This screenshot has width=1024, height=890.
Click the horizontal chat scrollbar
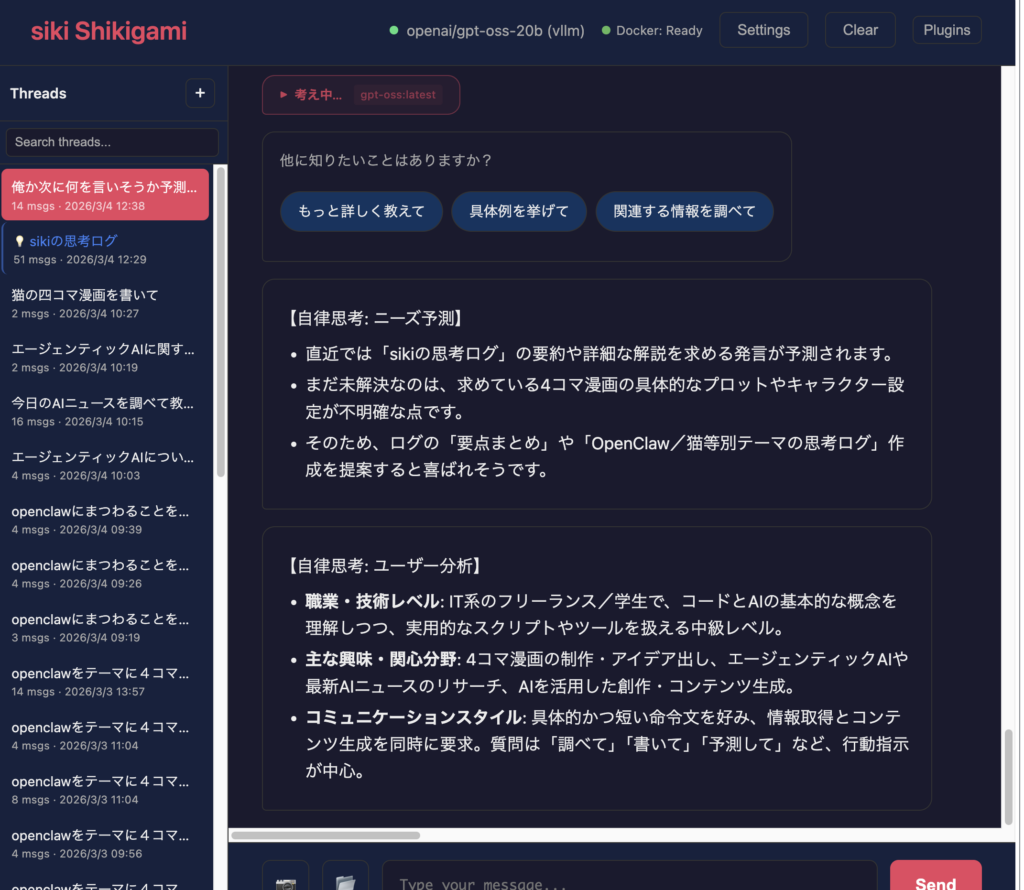tap(326, 835)
